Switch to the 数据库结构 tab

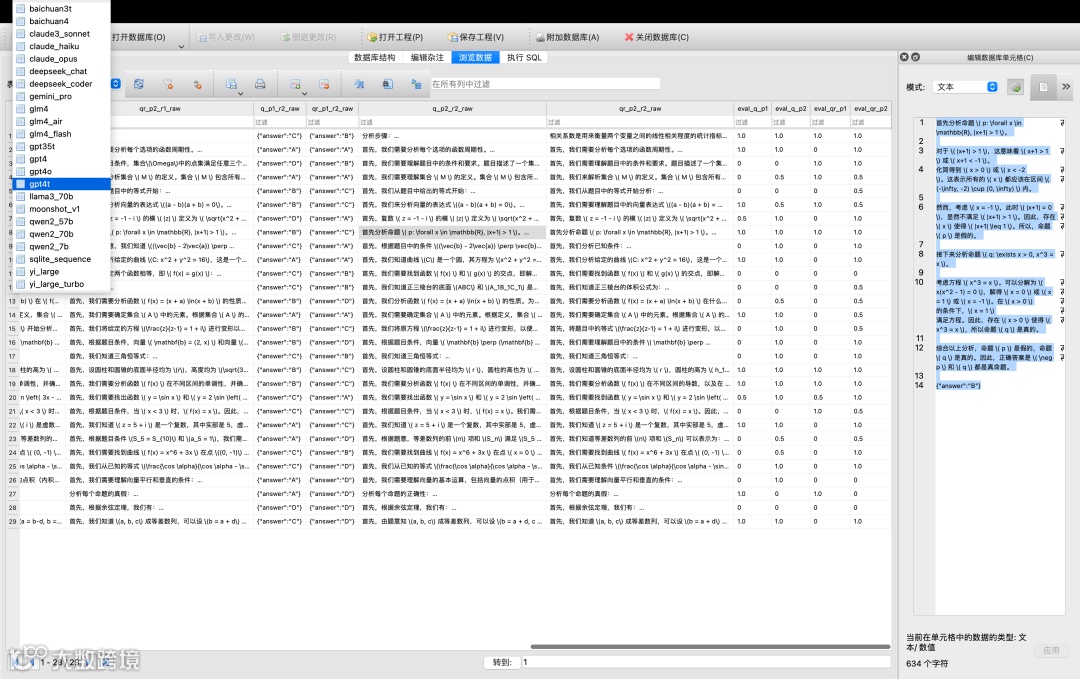point(375,58)
